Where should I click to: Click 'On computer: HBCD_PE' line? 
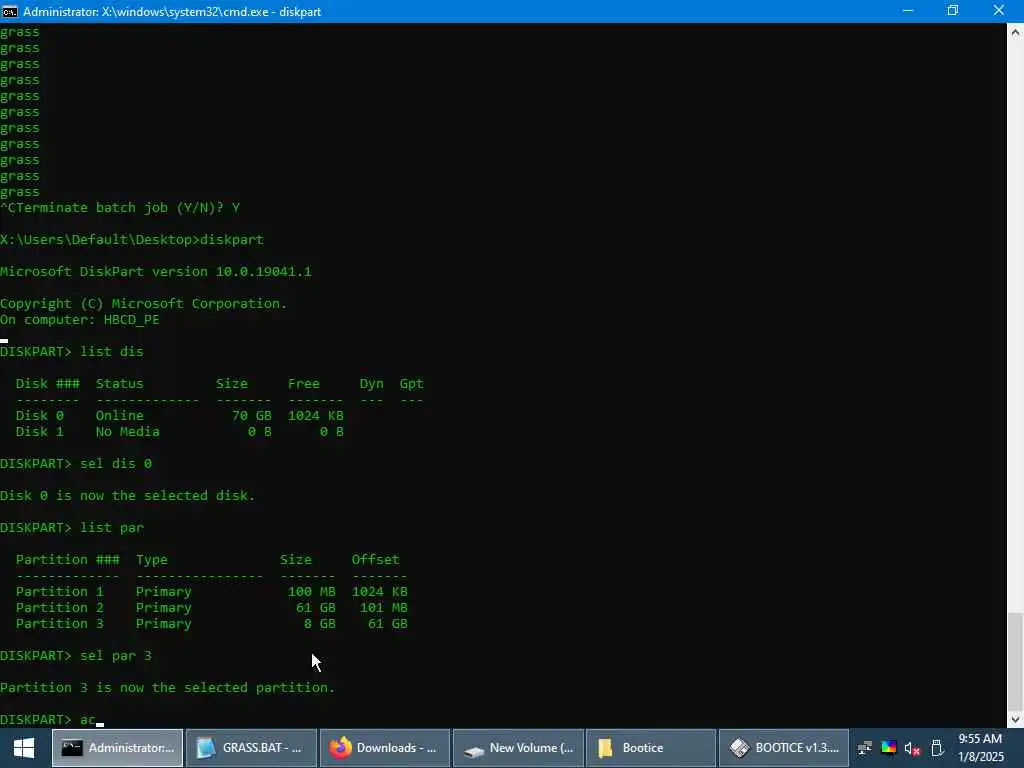click(x=80, y=320)
